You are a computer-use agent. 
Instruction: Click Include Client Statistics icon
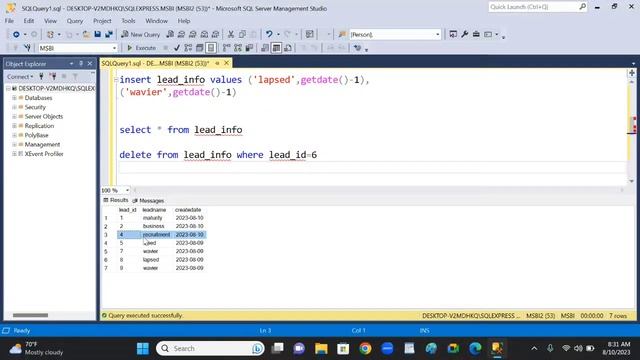pyautogui.click(x=249, y=48)
